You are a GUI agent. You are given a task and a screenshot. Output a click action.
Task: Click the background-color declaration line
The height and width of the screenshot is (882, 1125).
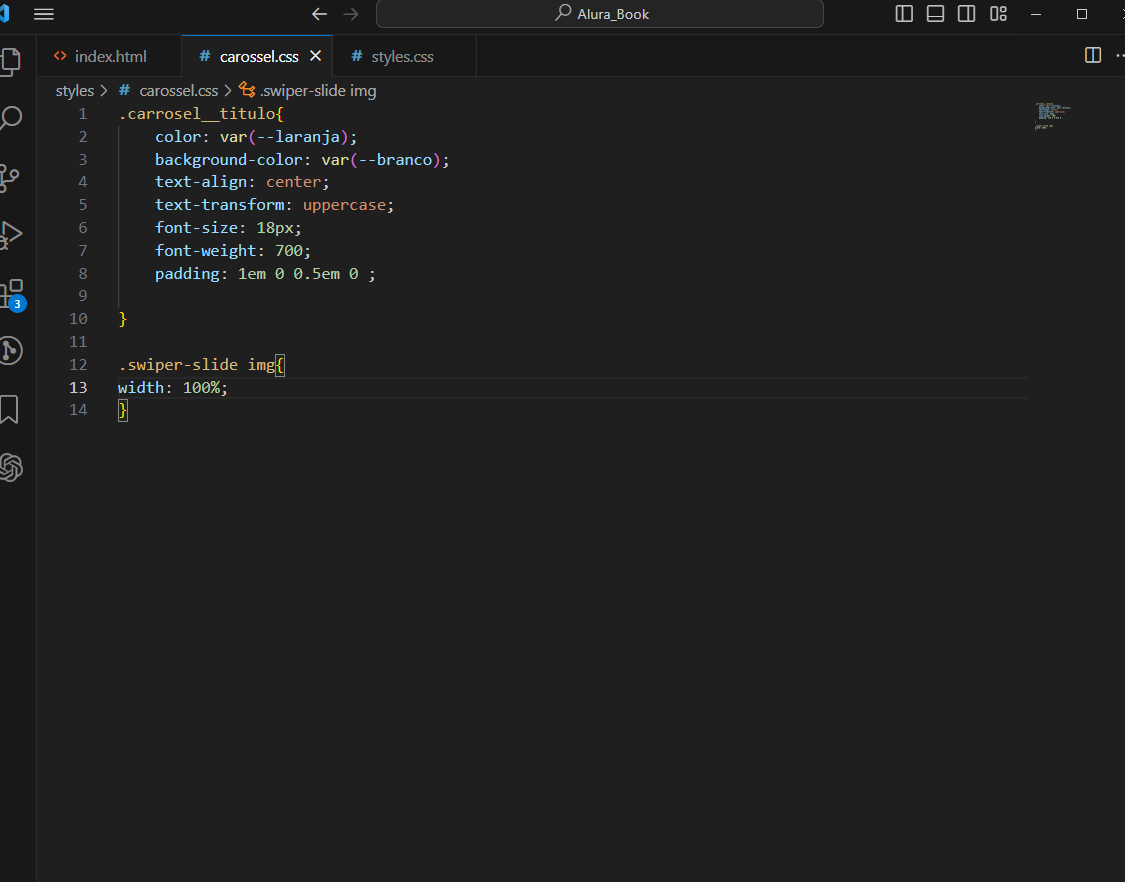(302, 159)
